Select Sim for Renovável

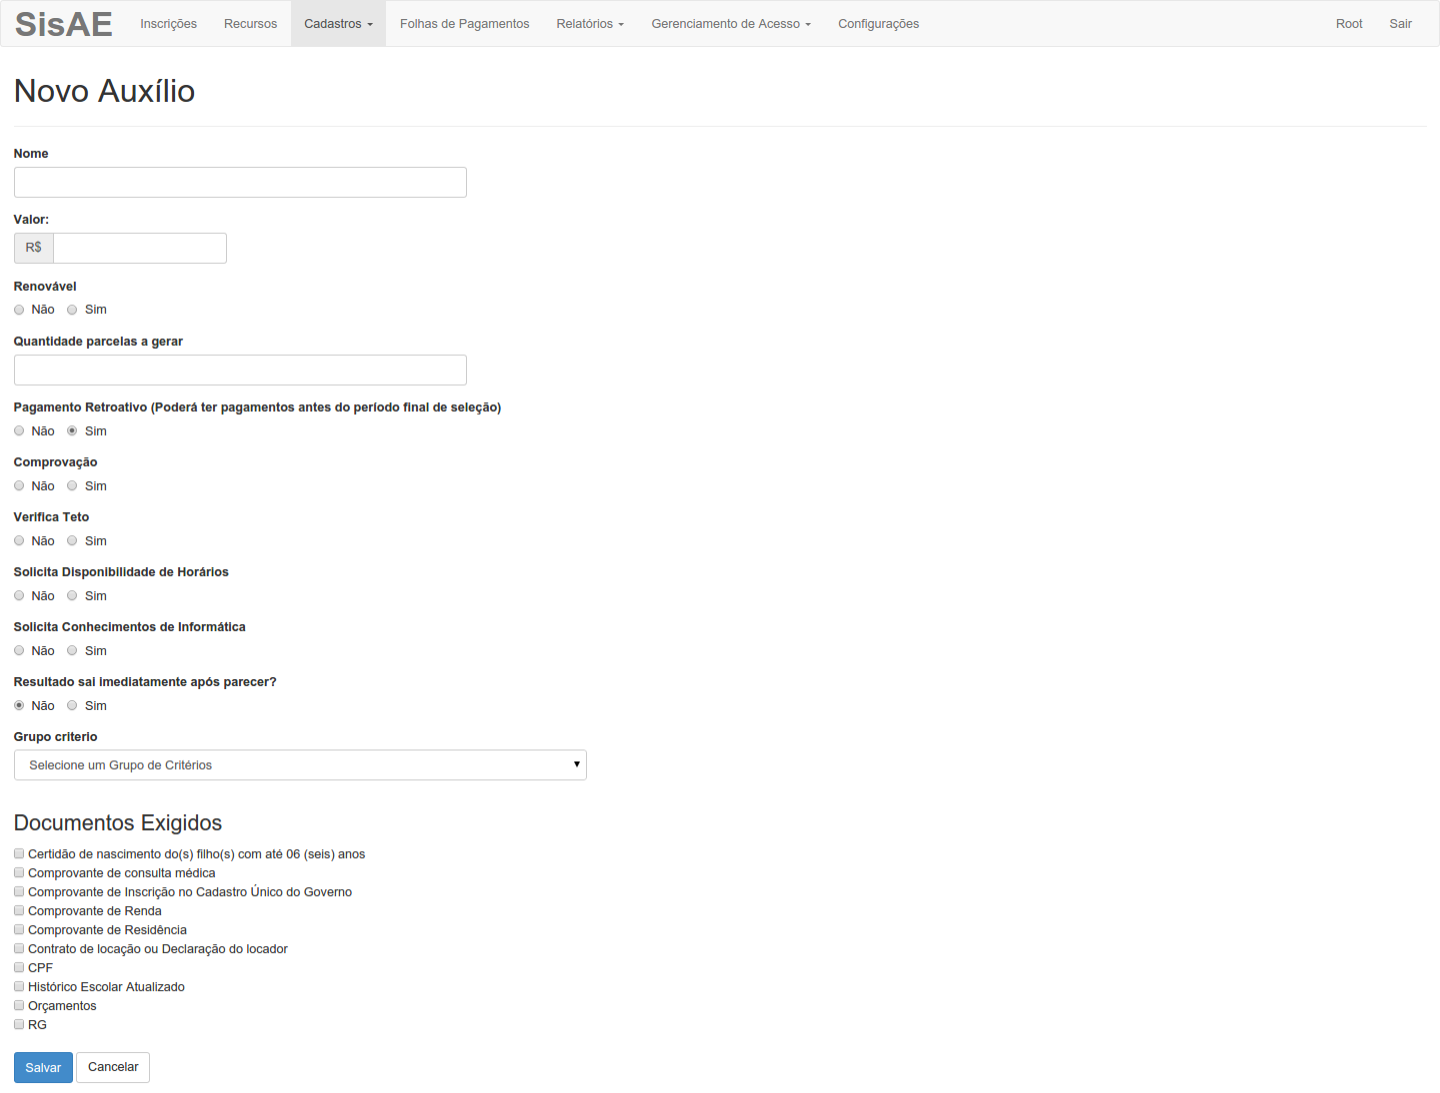[x=72, y=310]
